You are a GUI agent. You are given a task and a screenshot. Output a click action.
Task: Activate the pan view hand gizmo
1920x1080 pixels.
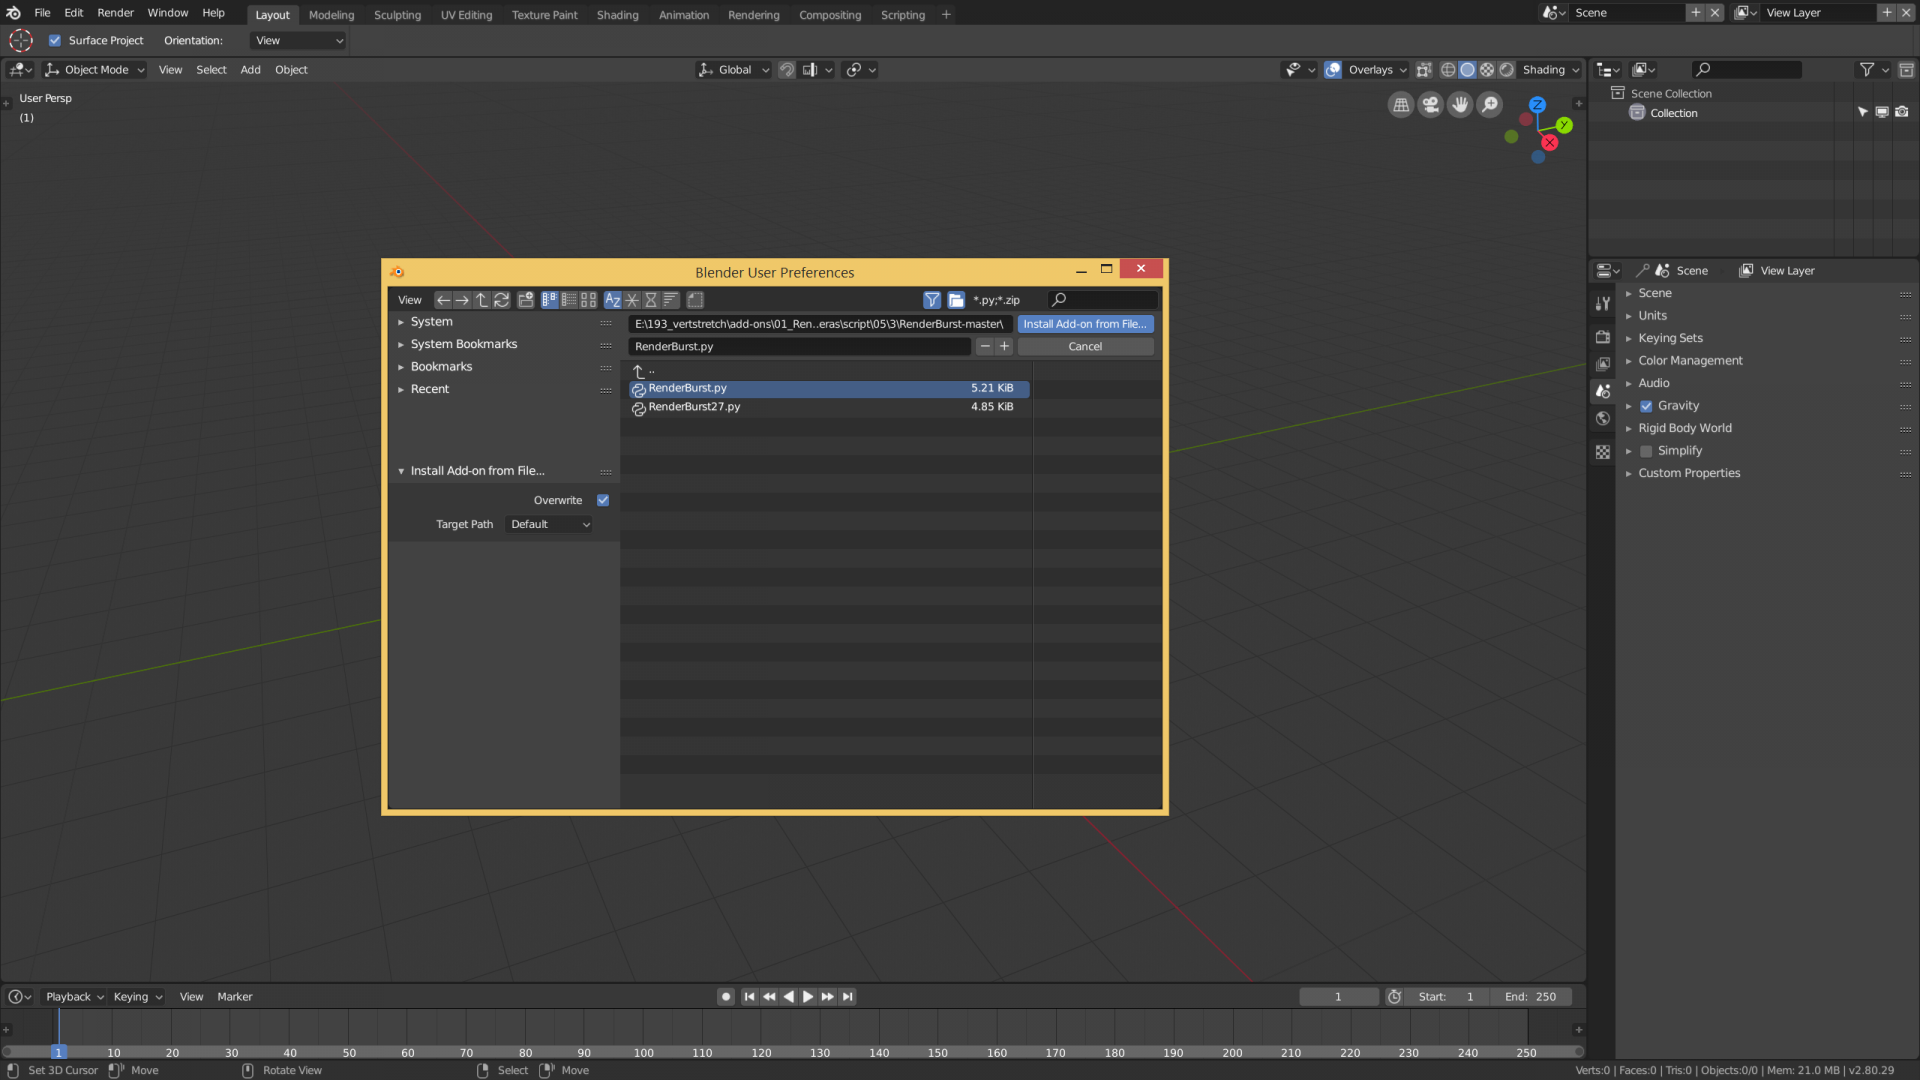pos(1460,105)
